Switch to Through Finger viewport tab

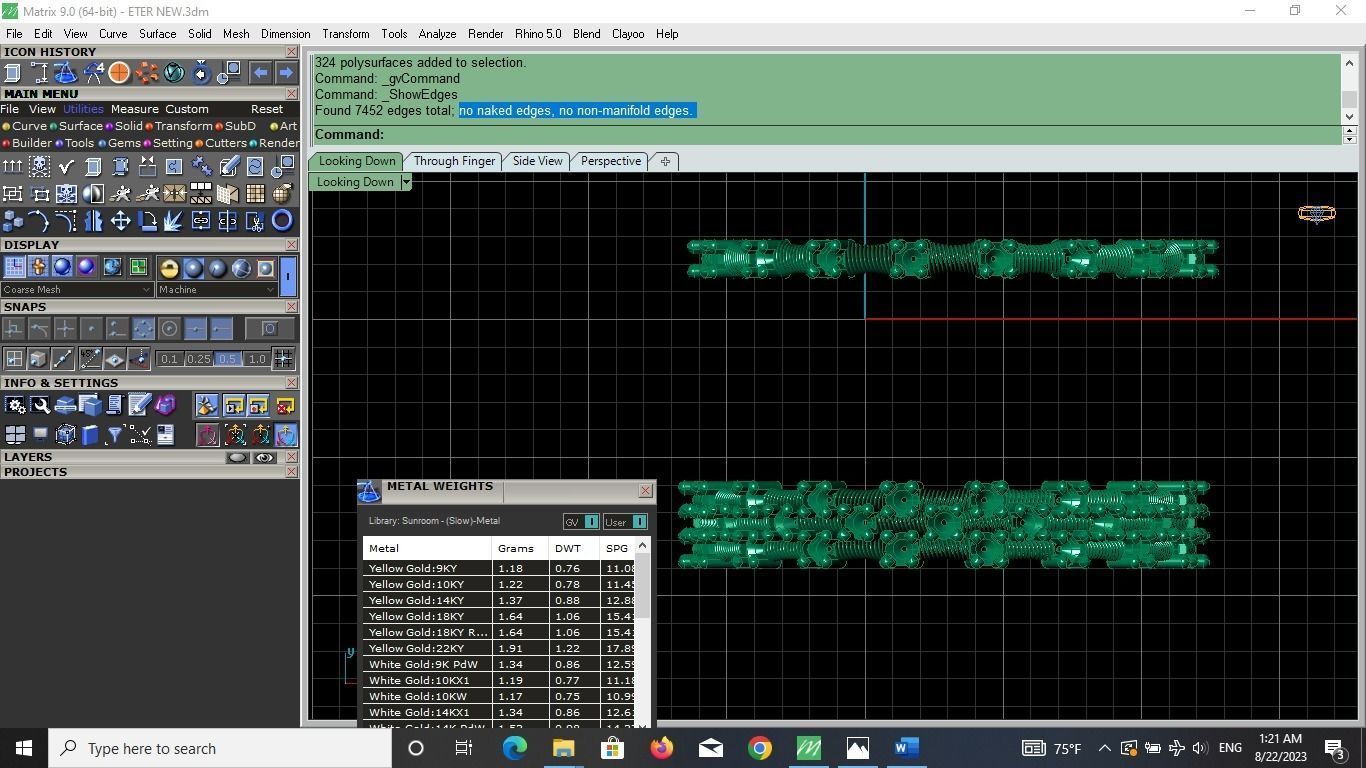click(454, 161)
